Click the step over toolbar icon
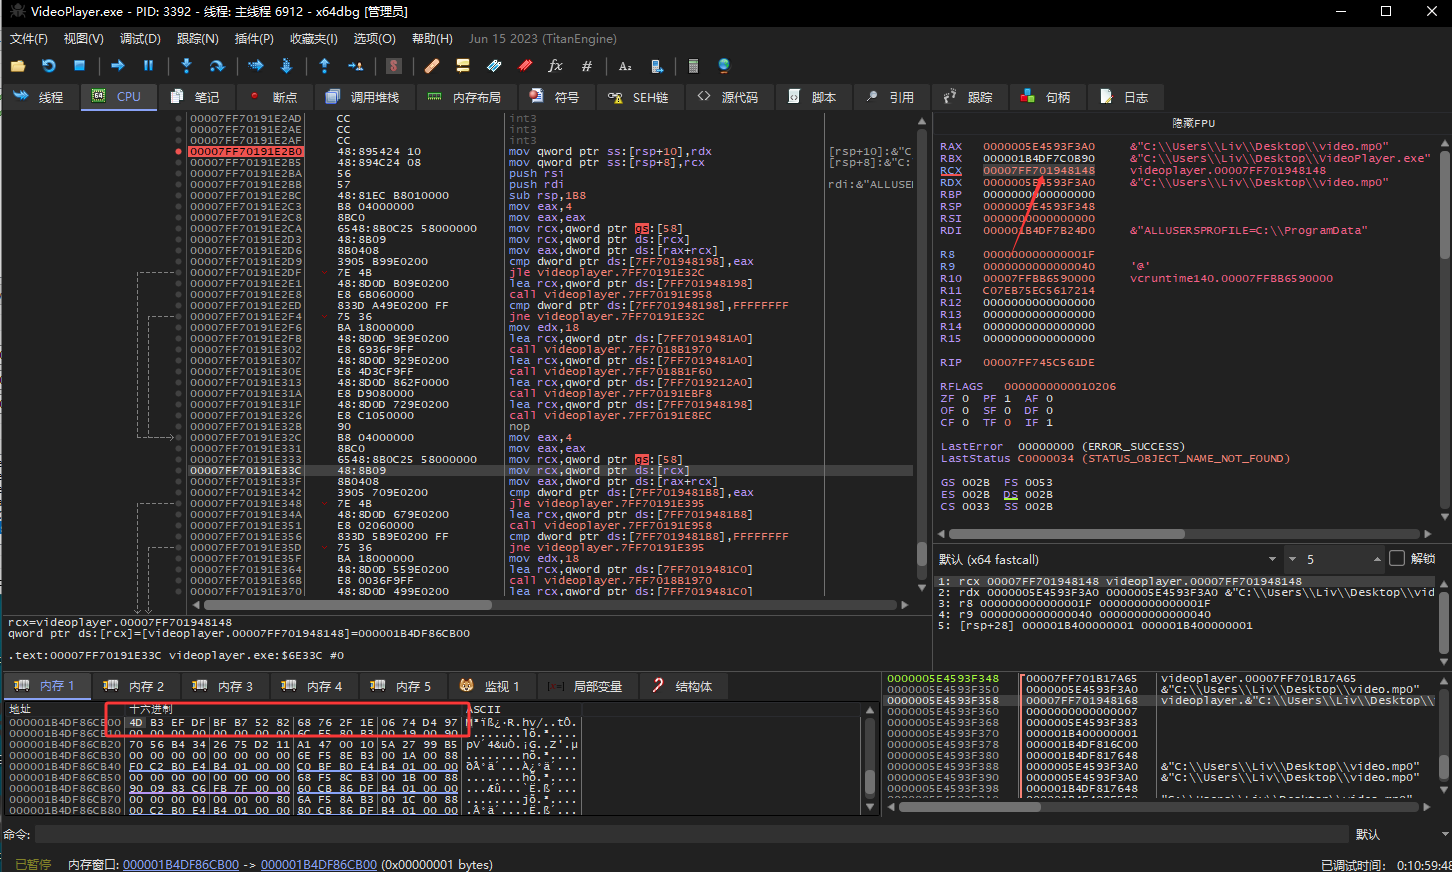 pos(216,66)
